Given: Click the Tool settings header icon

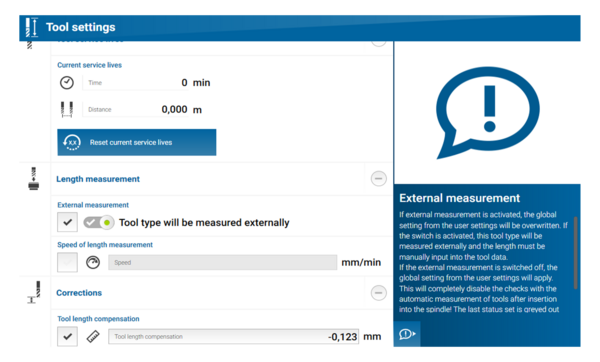Looking at the screenshot, I should point(32,27).
